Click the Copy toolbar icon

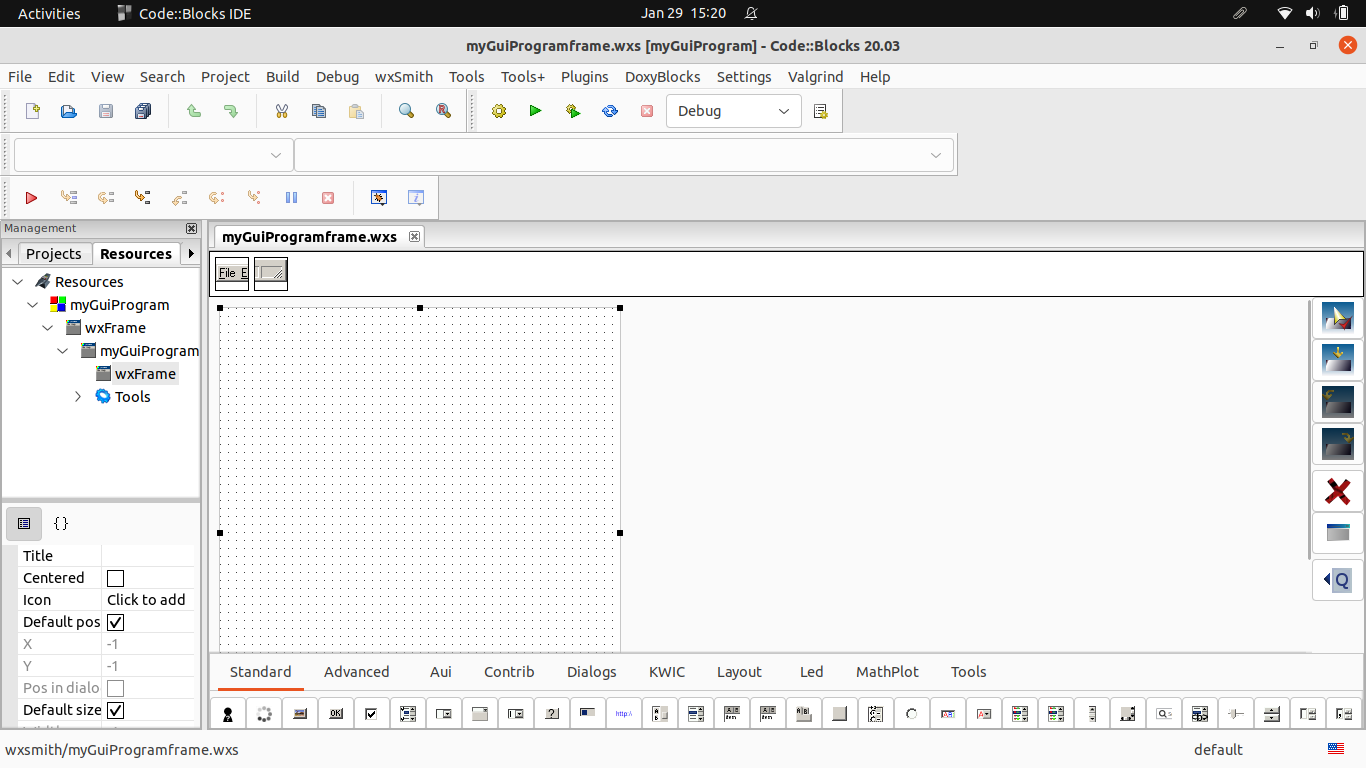319,111
